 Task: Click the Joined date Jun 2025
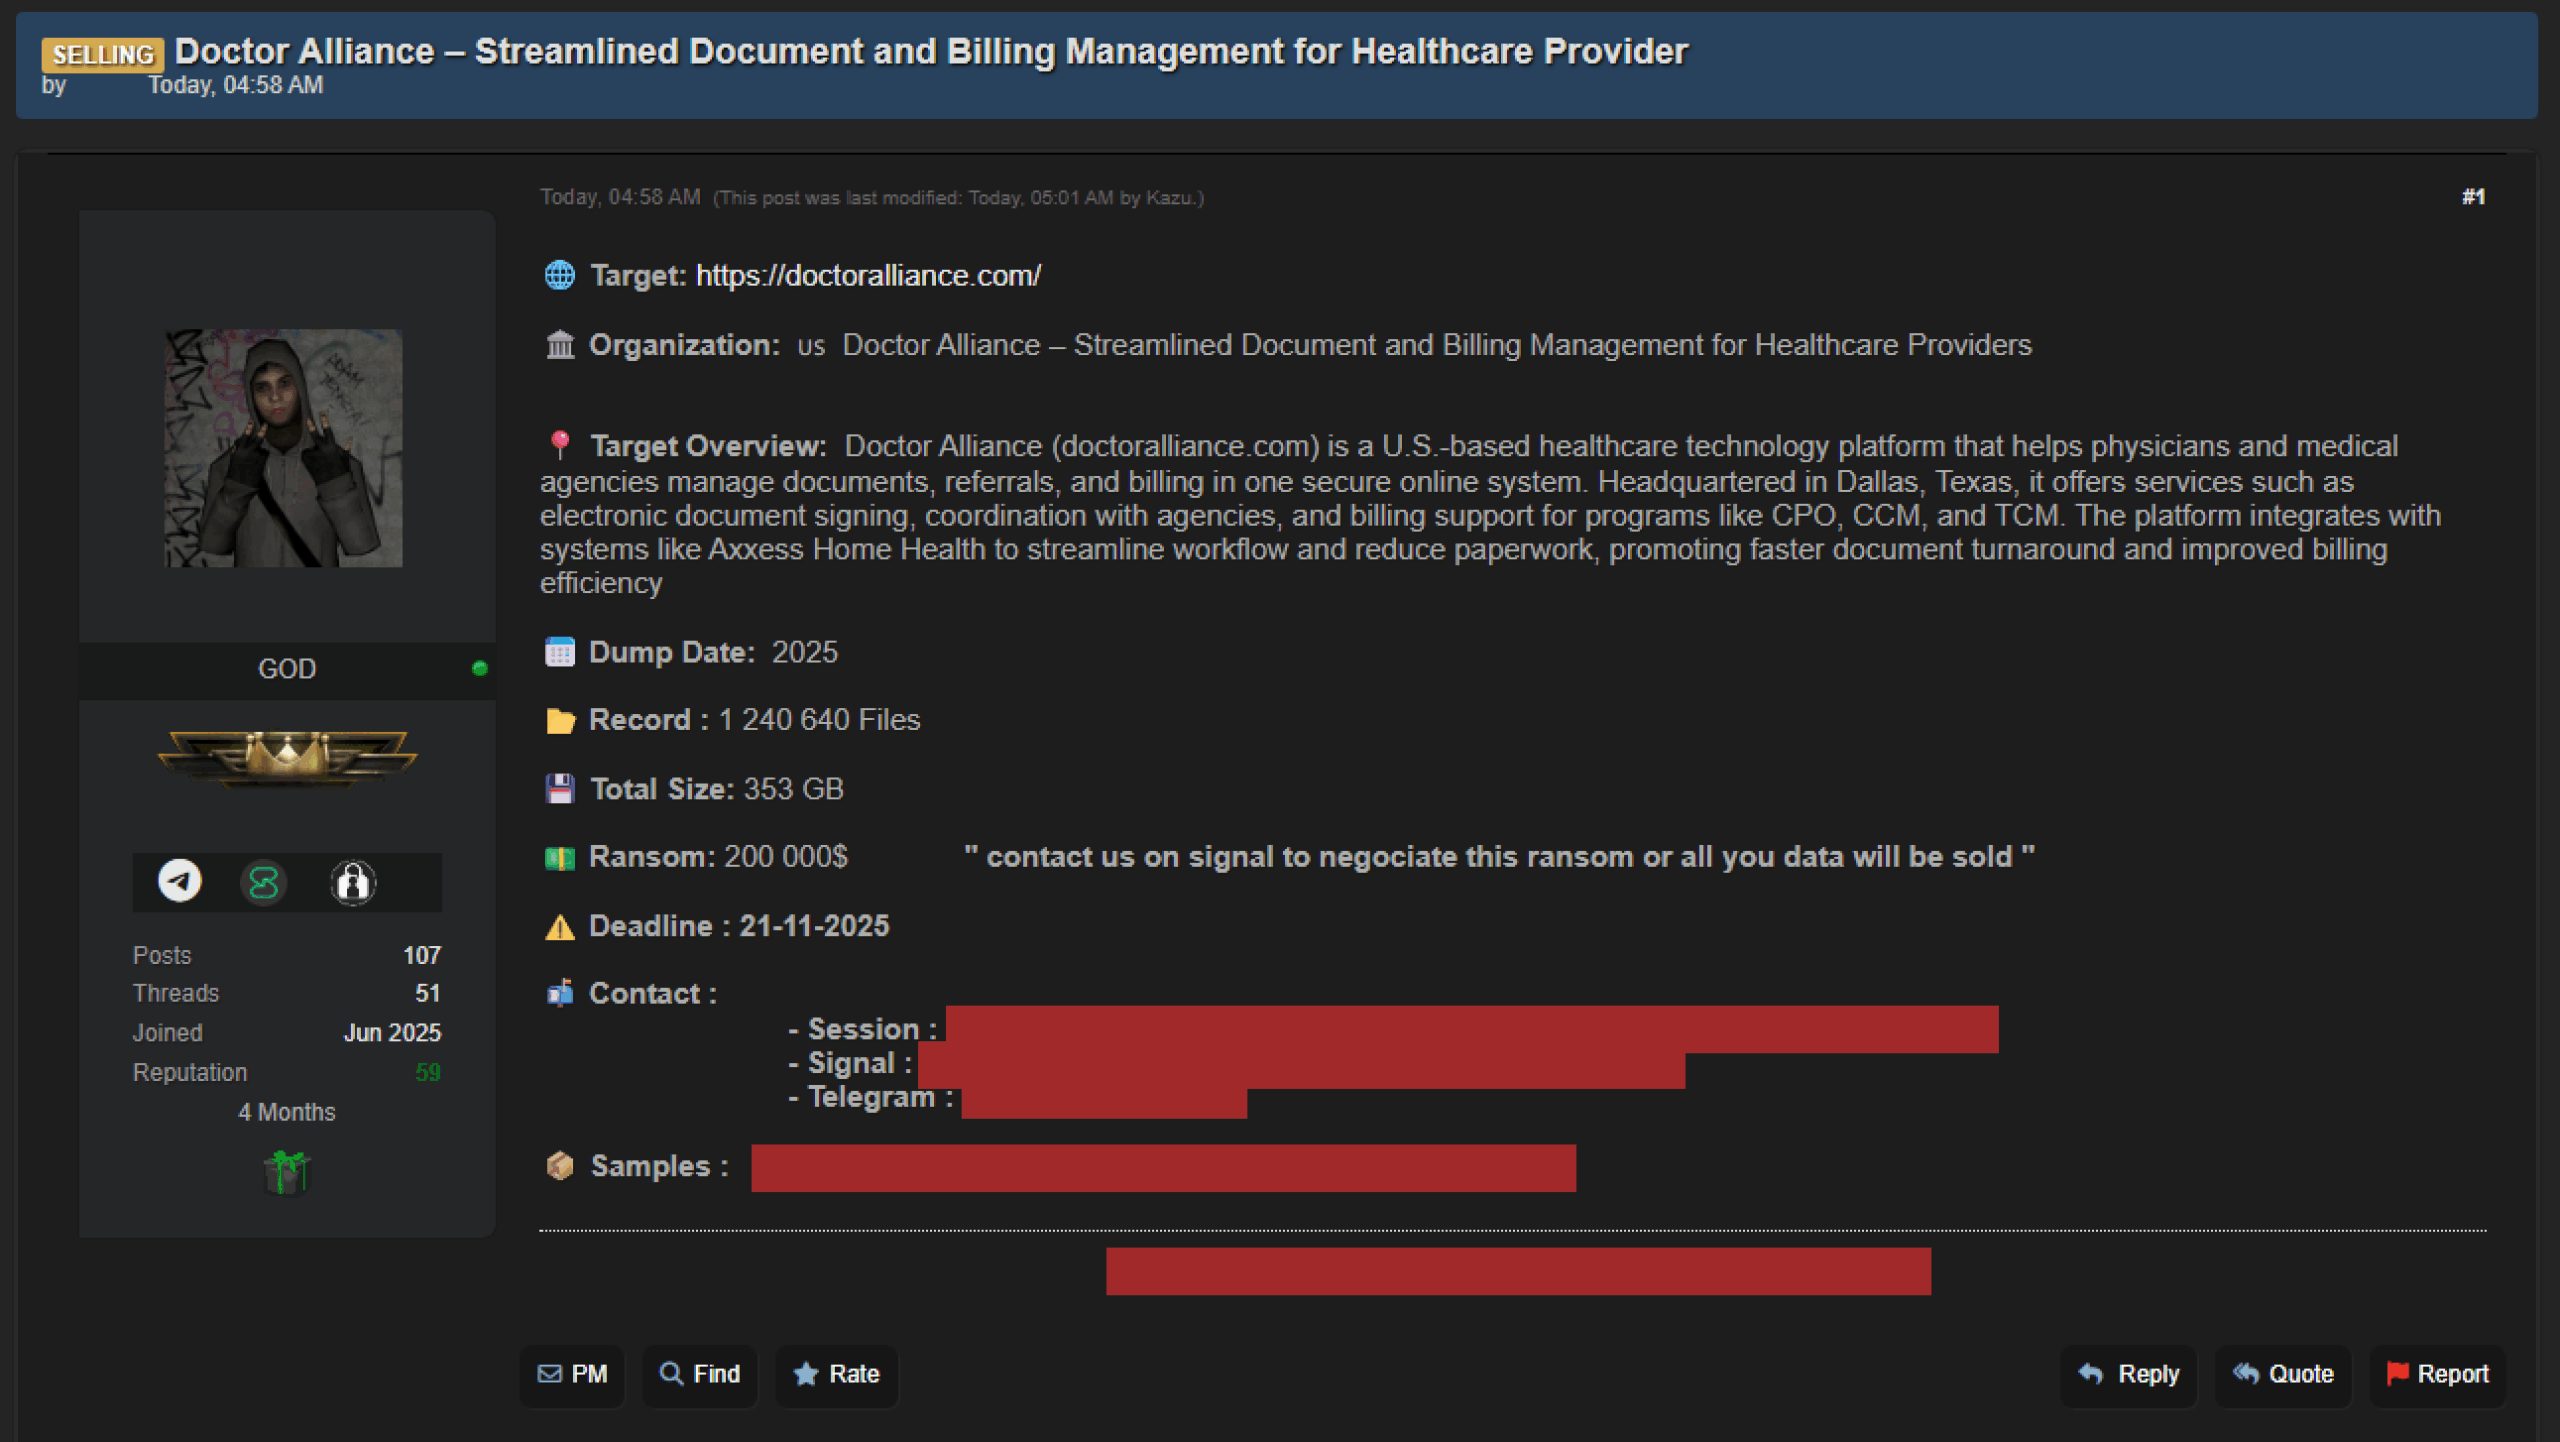coord(392,1032)
